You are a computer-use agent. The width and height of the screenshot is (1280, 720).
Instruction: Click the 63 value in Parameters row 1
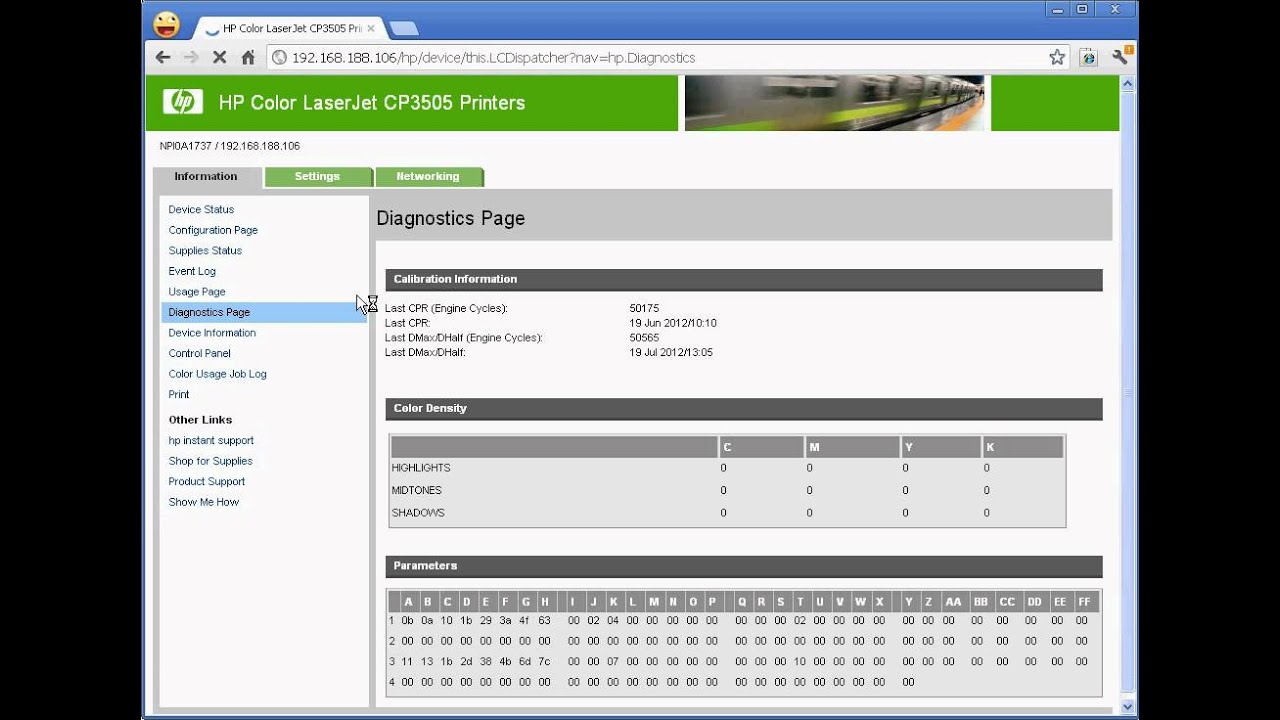tap(544, 621)
